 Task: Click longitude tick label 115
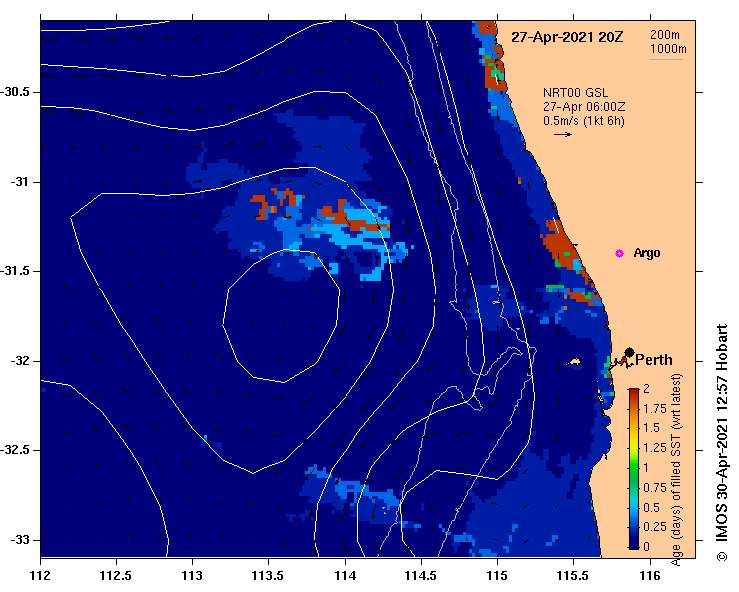point(497,576)
